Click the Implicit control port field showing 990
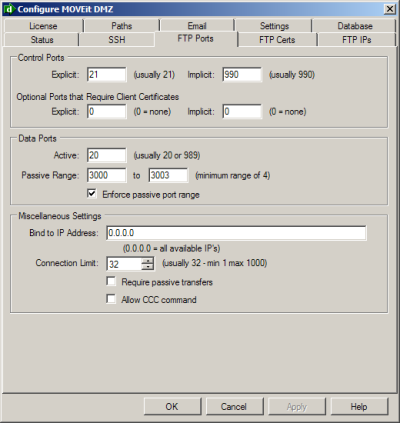 click(x=242, y=74)
